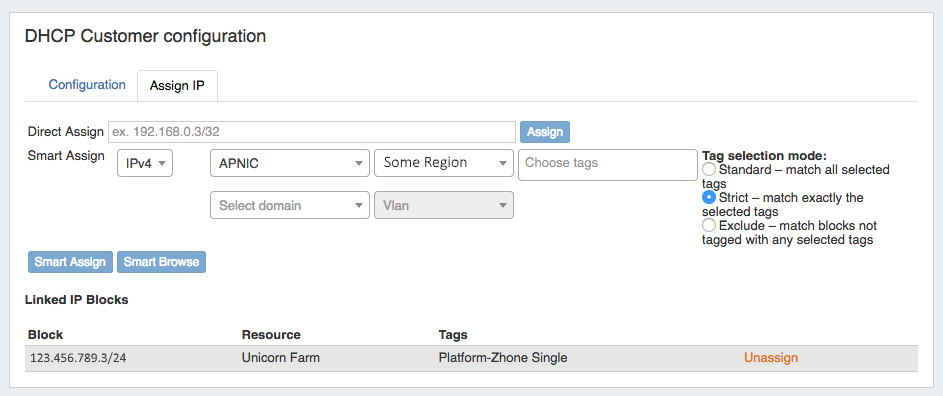943x396 pixels.
Task: Switch to the Configuration tab
Action: click(x=87, y=85)
